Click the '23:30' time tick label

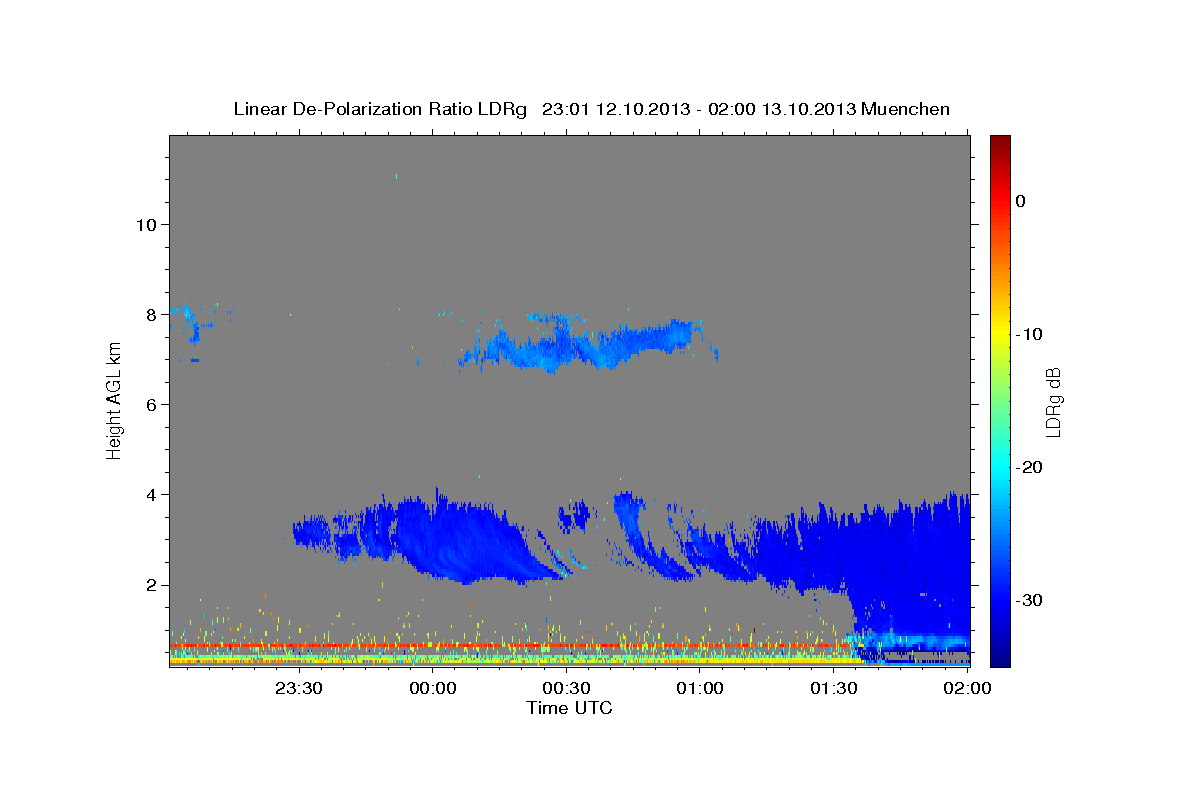[299, 688]
